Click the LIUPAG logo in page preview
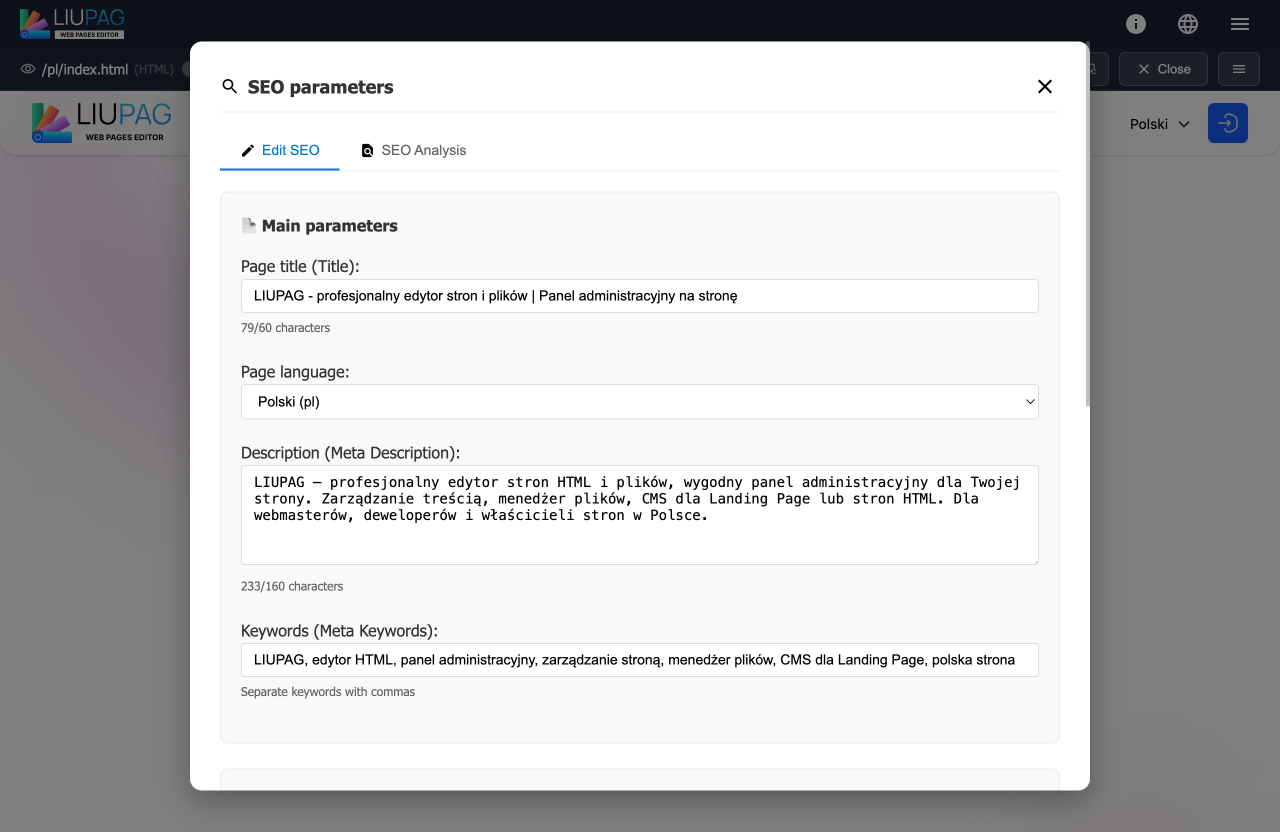 coord(102,122)
